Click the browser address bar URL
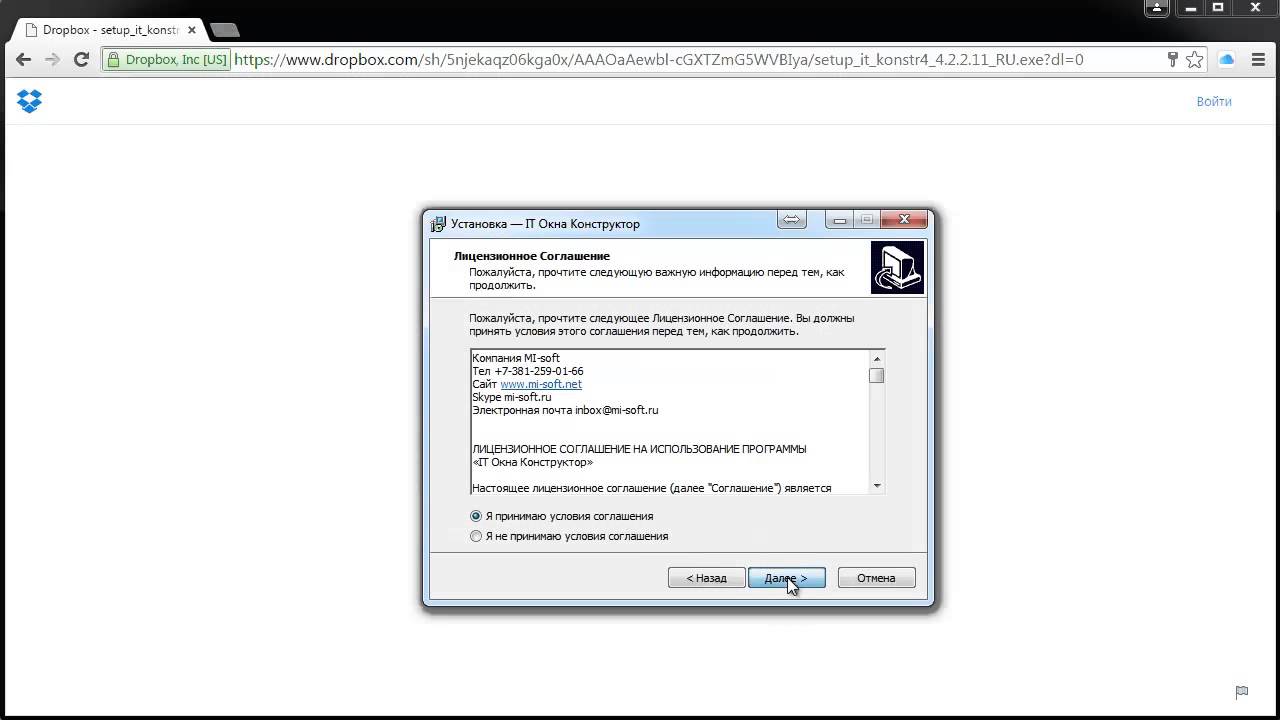 [x=658, y=60]
